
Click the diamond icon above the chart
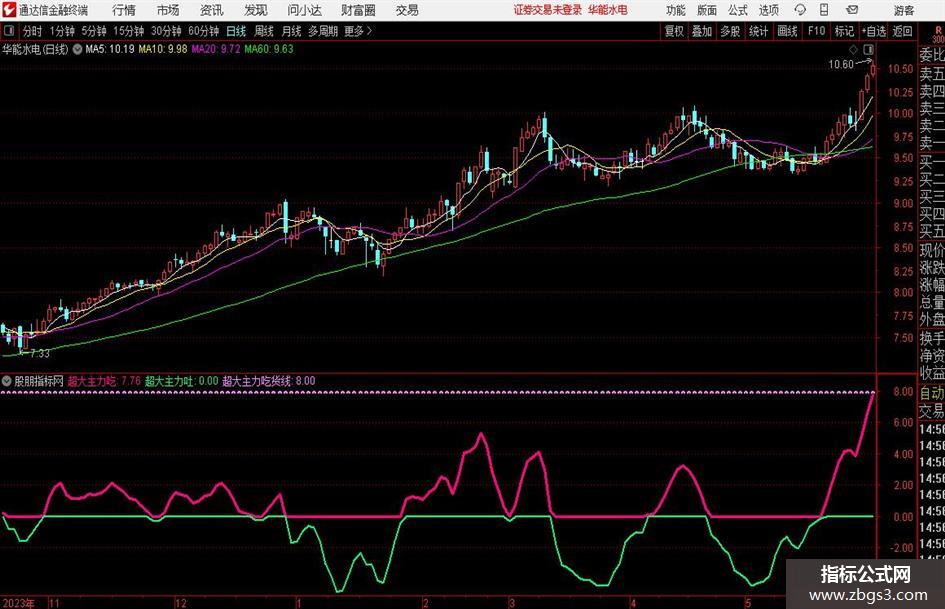click(853, 49)
